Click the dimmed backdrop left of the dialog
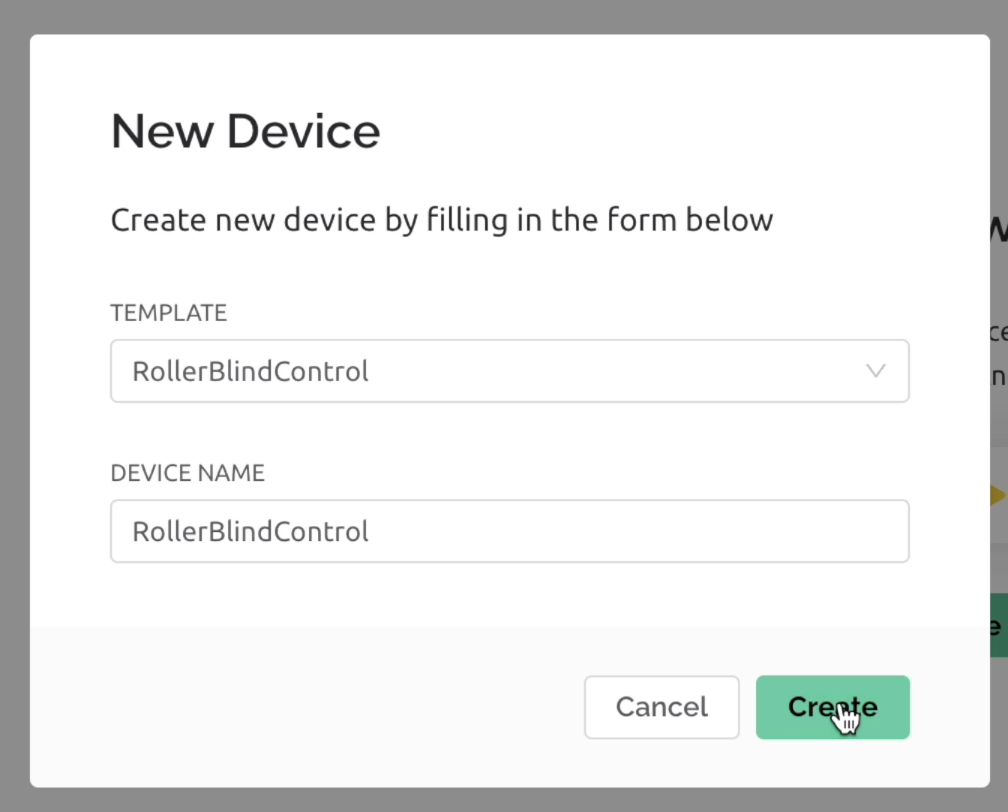 point(14,400)
